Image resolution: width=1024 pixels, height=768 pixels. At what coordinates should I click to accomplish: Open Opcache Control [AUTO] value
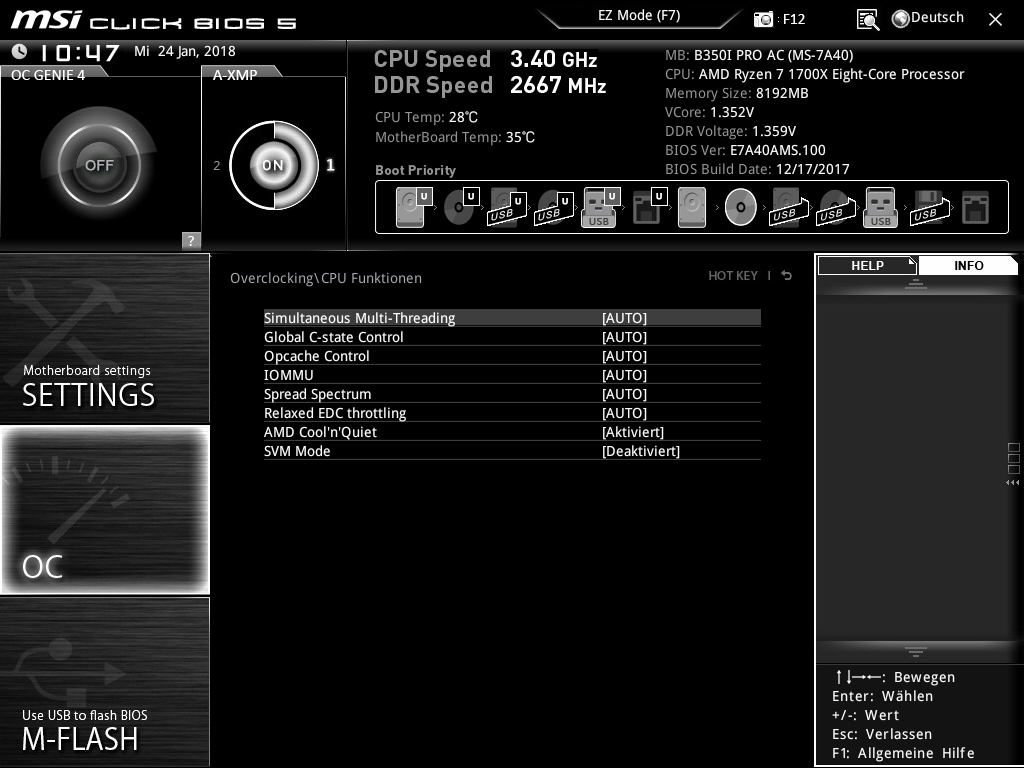click(624, 356)
